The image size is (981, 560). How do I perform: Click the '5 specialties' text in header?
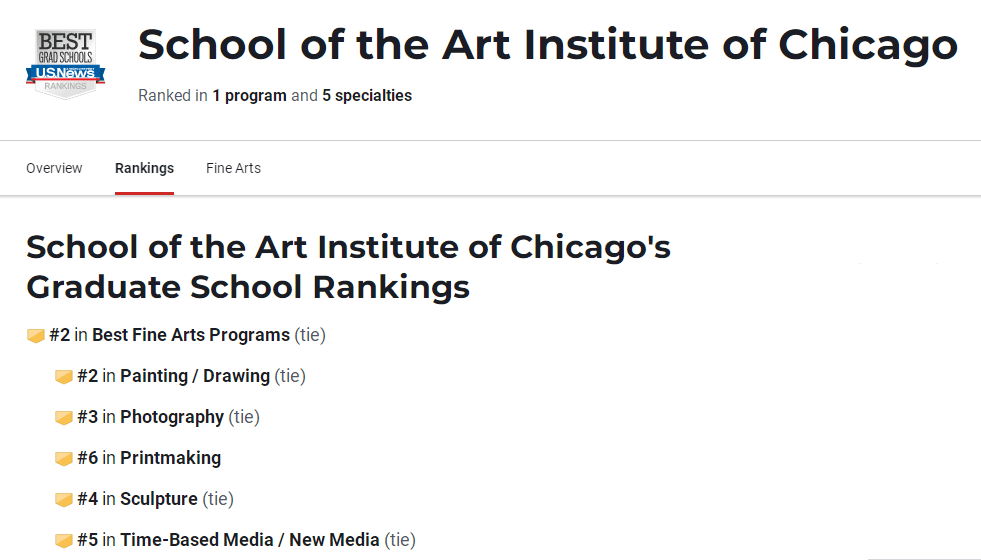[x=367, y=96]
